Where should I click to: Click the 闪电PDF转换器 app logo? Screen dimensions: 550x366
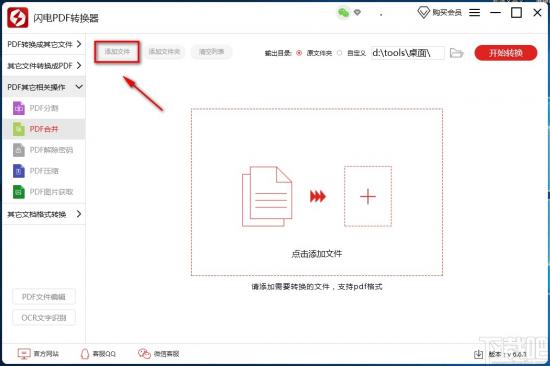pyautogui.click(x=18, y=17)
